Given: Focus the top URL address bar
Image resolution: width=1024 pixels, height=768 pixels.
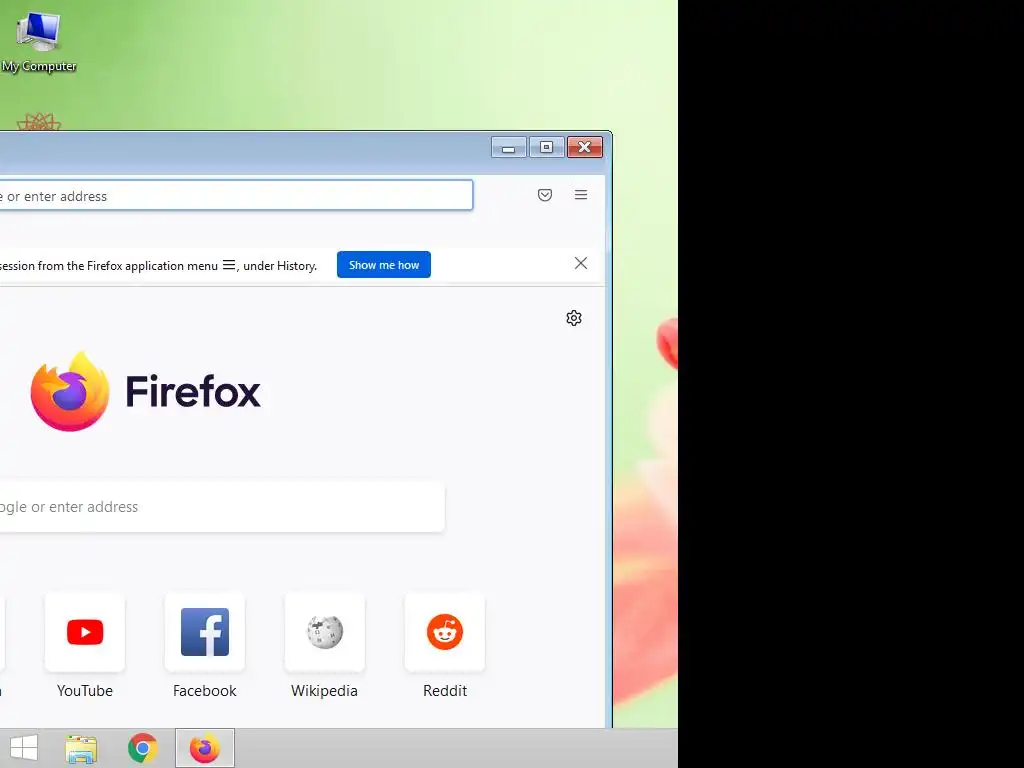Looking at the screenshot, I should pos(236,195).
